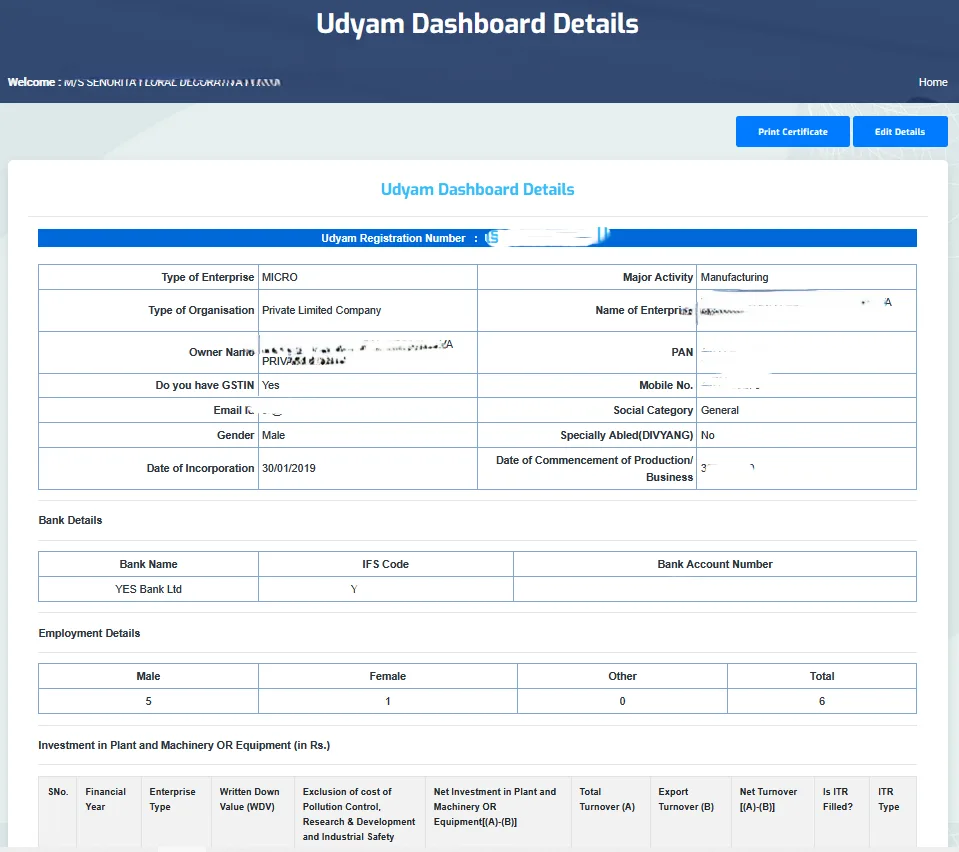Click the Social Category label

tap(653, 410)
